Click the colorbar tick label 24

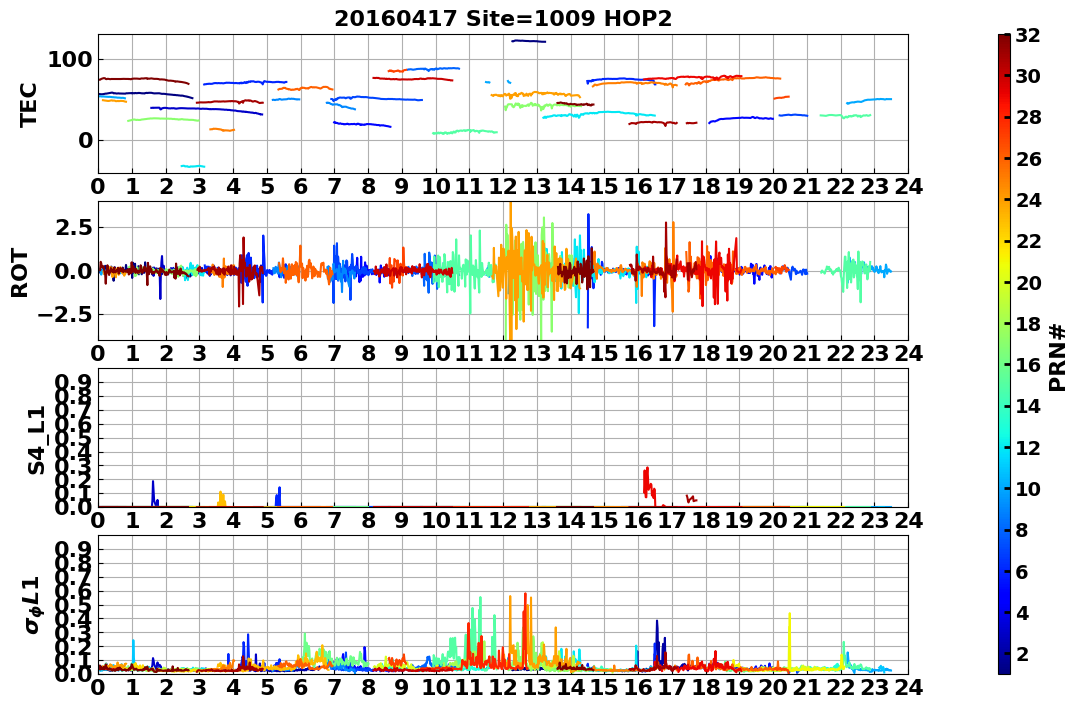(1028, 200)
